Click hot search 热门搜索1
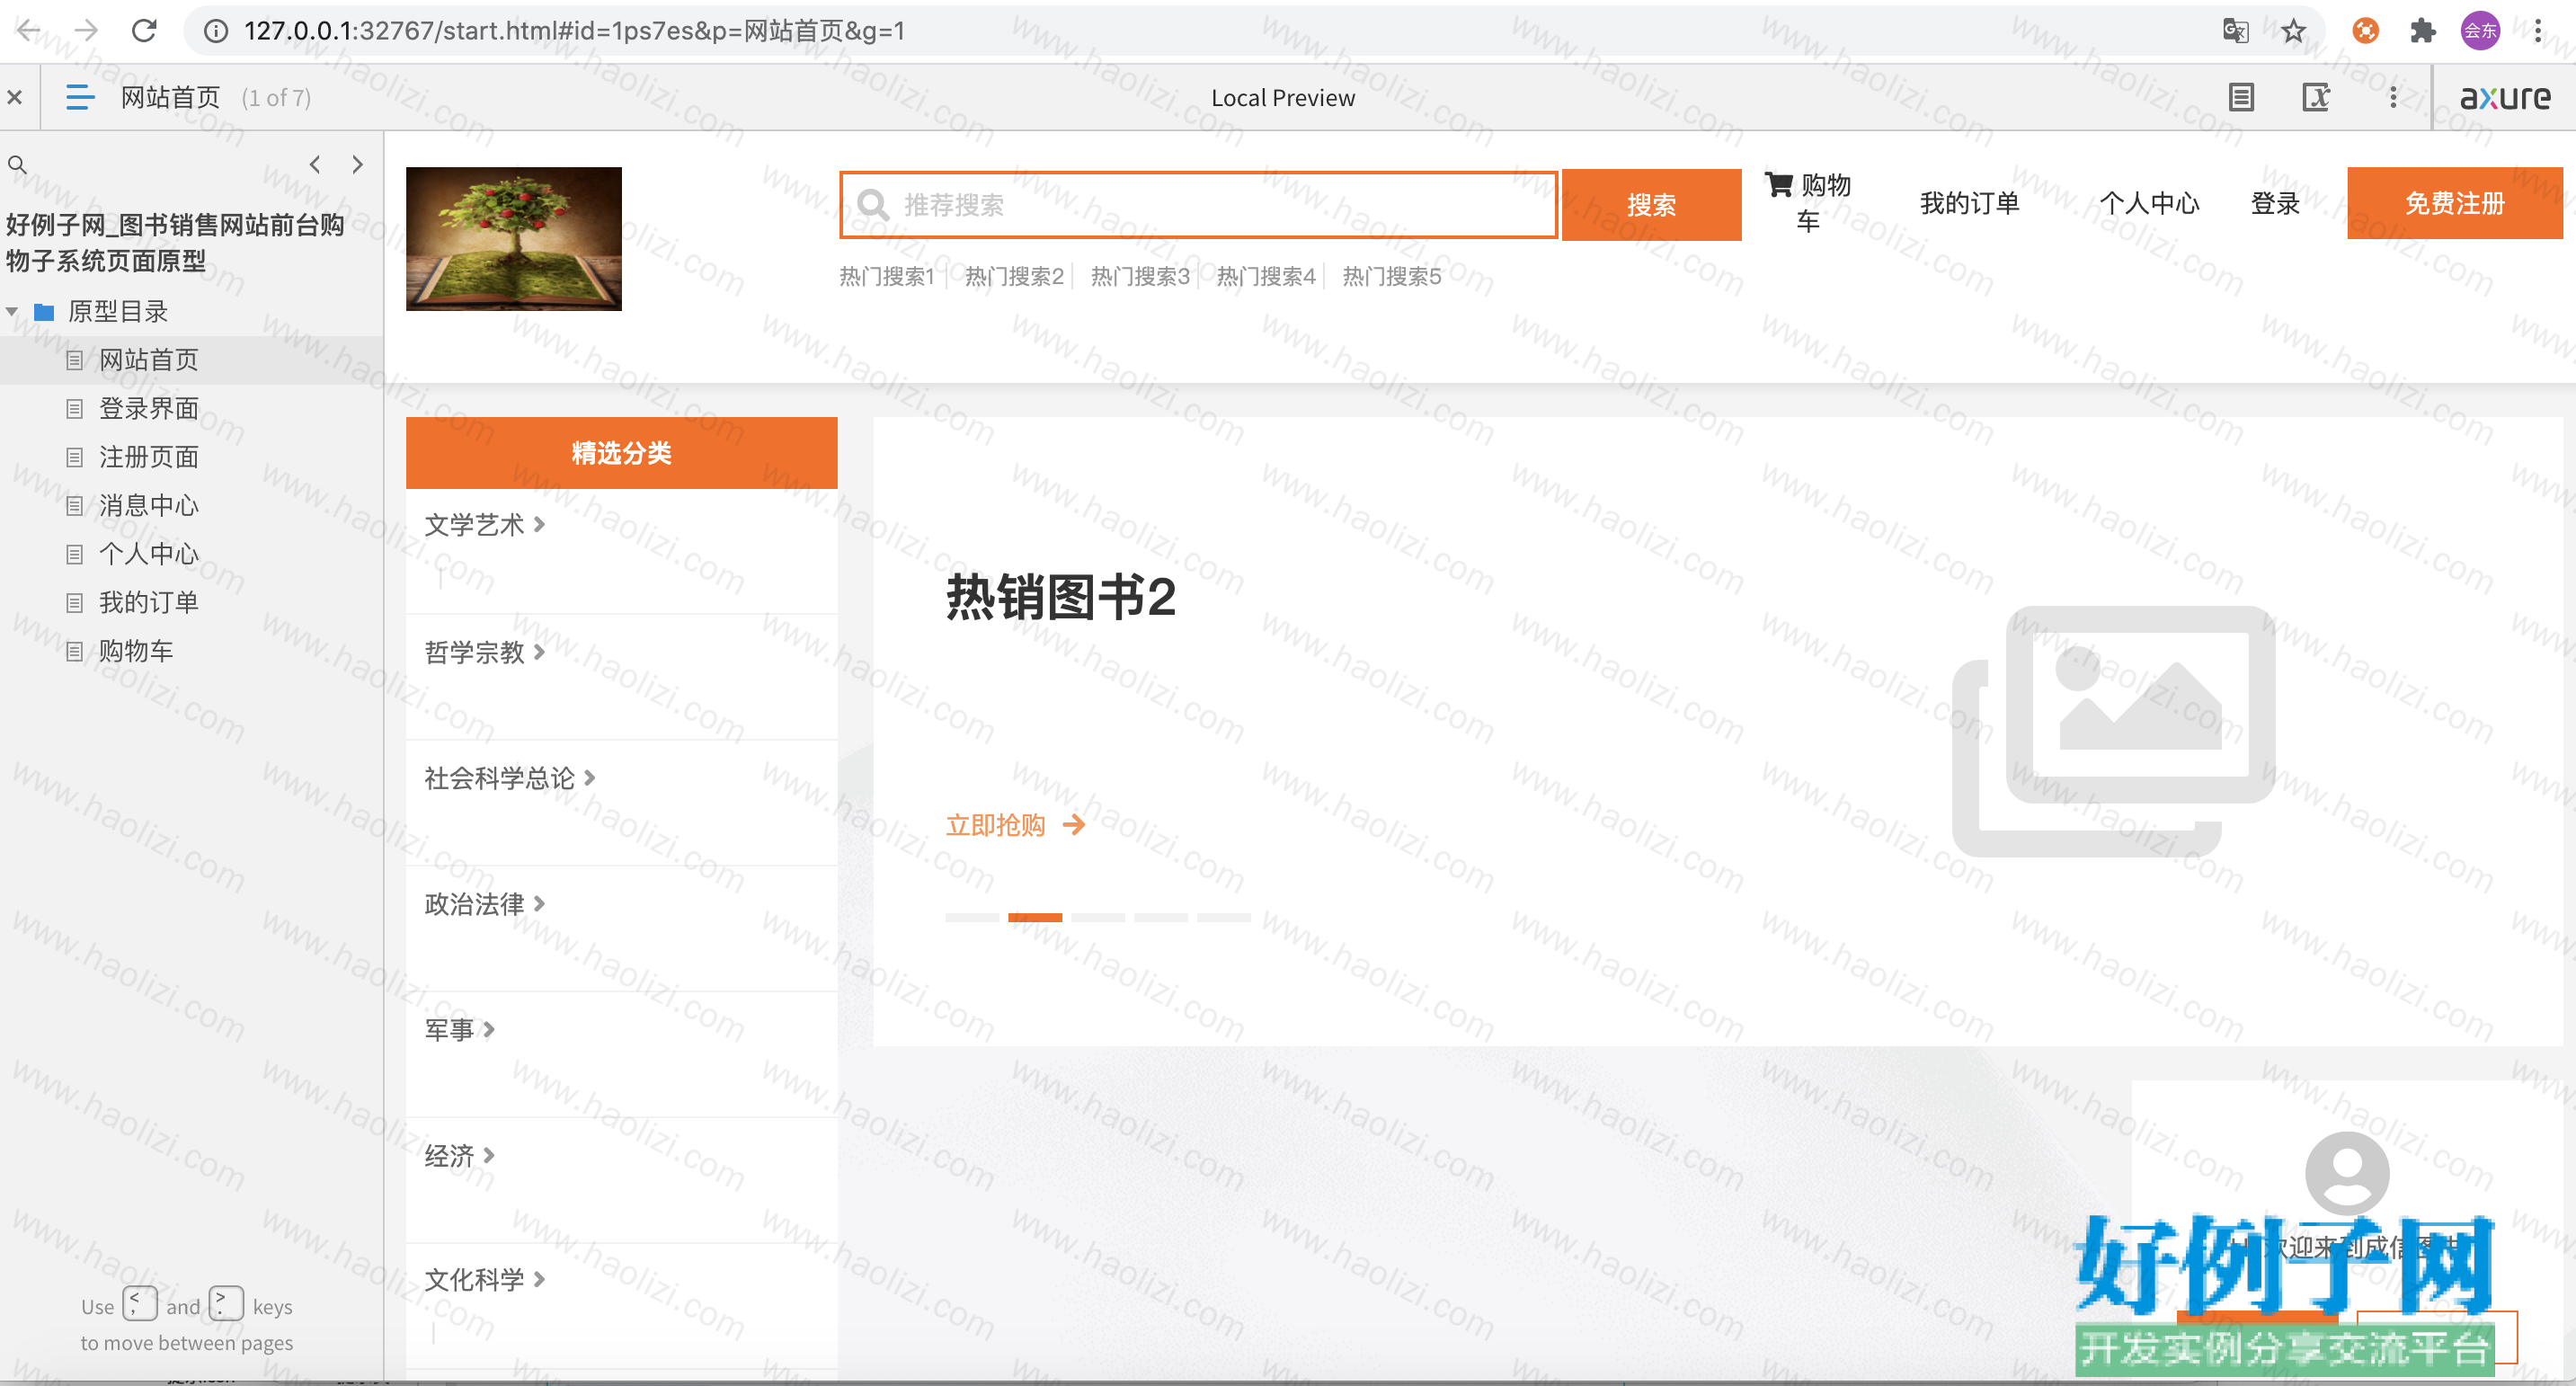2576x1386 pixels. tap(886, 277)
